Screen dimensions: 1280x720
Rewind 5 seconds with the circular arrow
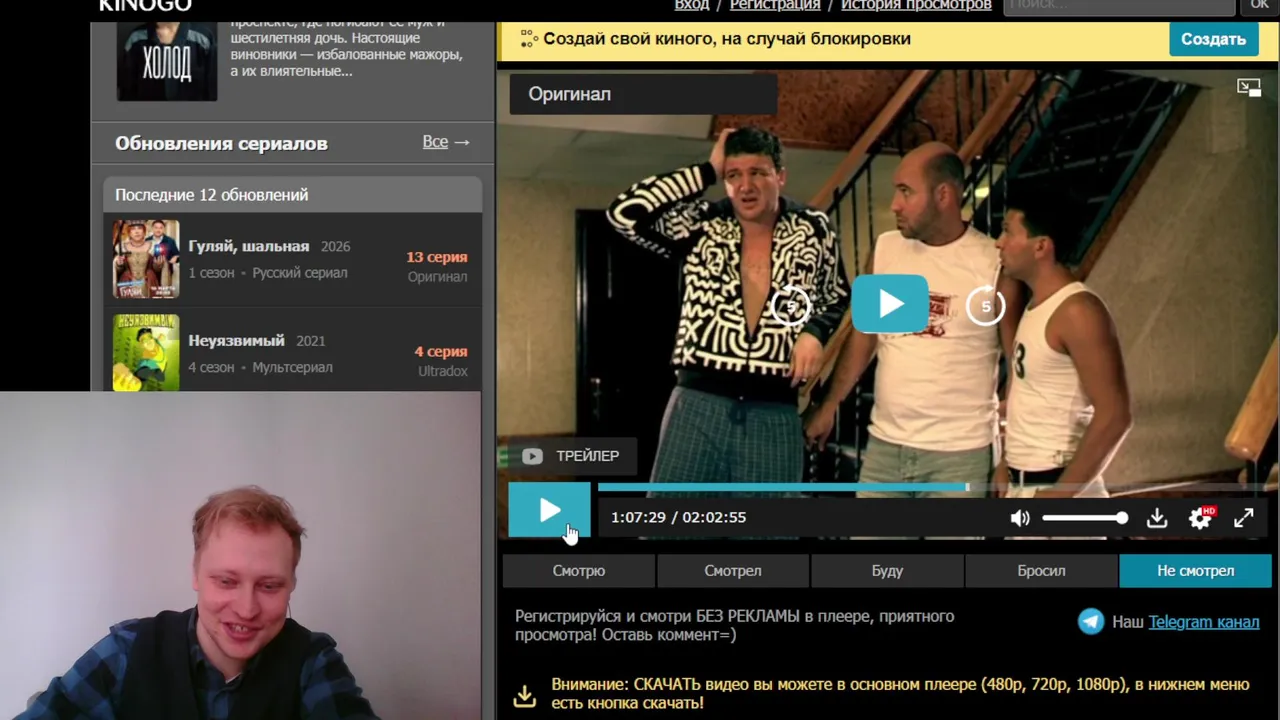tap(791, 306)
